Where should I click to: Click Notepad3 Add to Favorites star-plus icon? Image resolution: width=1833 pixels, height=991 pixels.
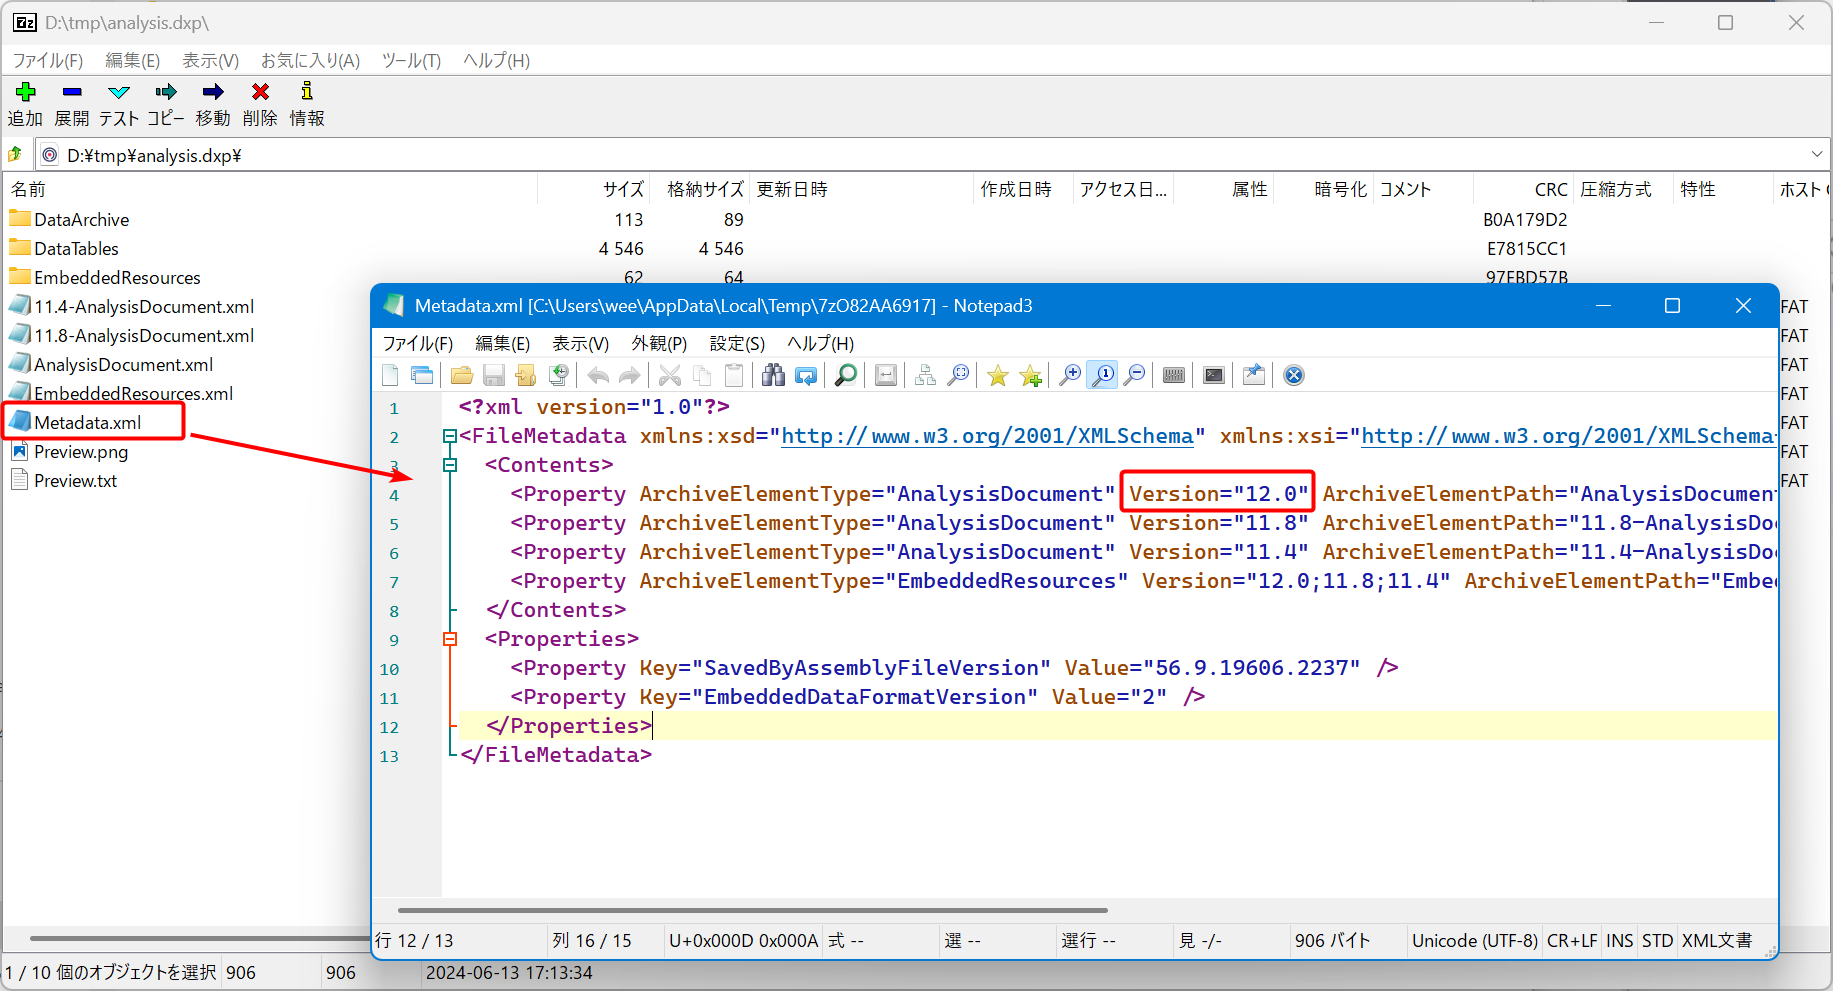coord(1030,375)
